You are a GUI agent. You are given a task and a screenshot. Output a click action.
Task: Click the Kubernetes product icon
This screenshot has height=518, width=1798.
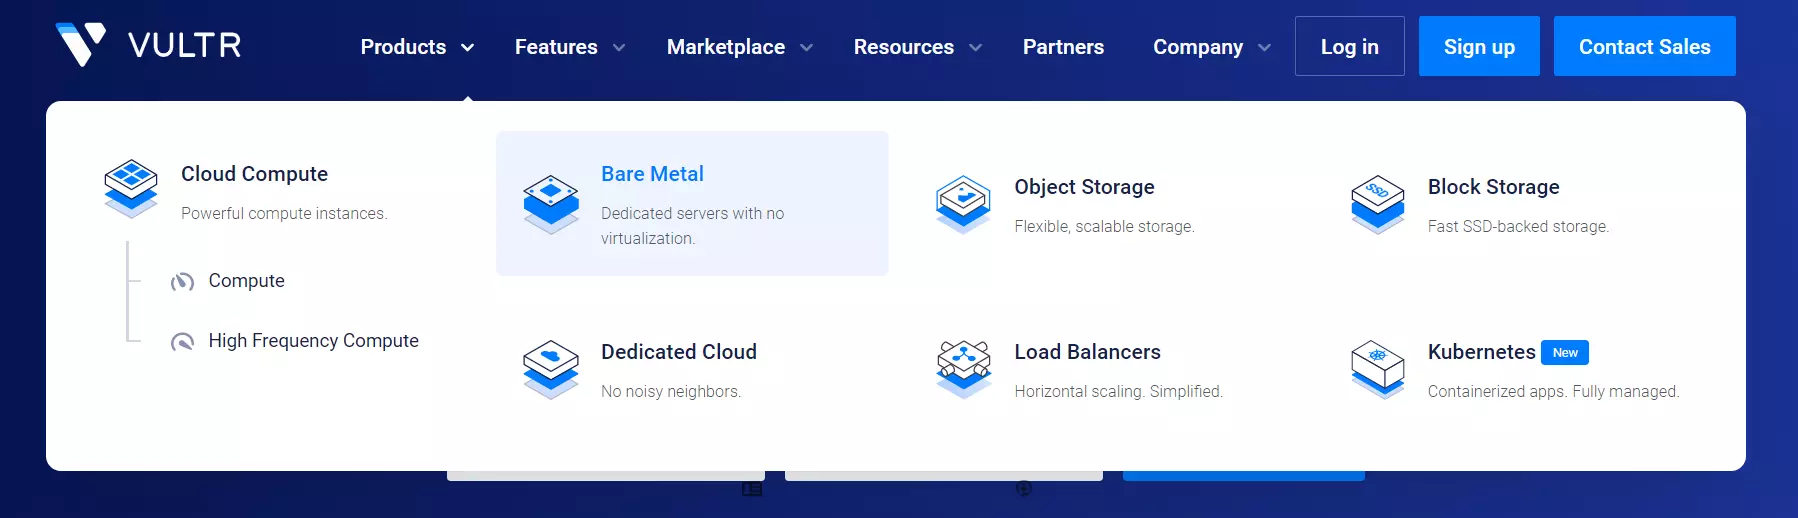(1377, 368)
